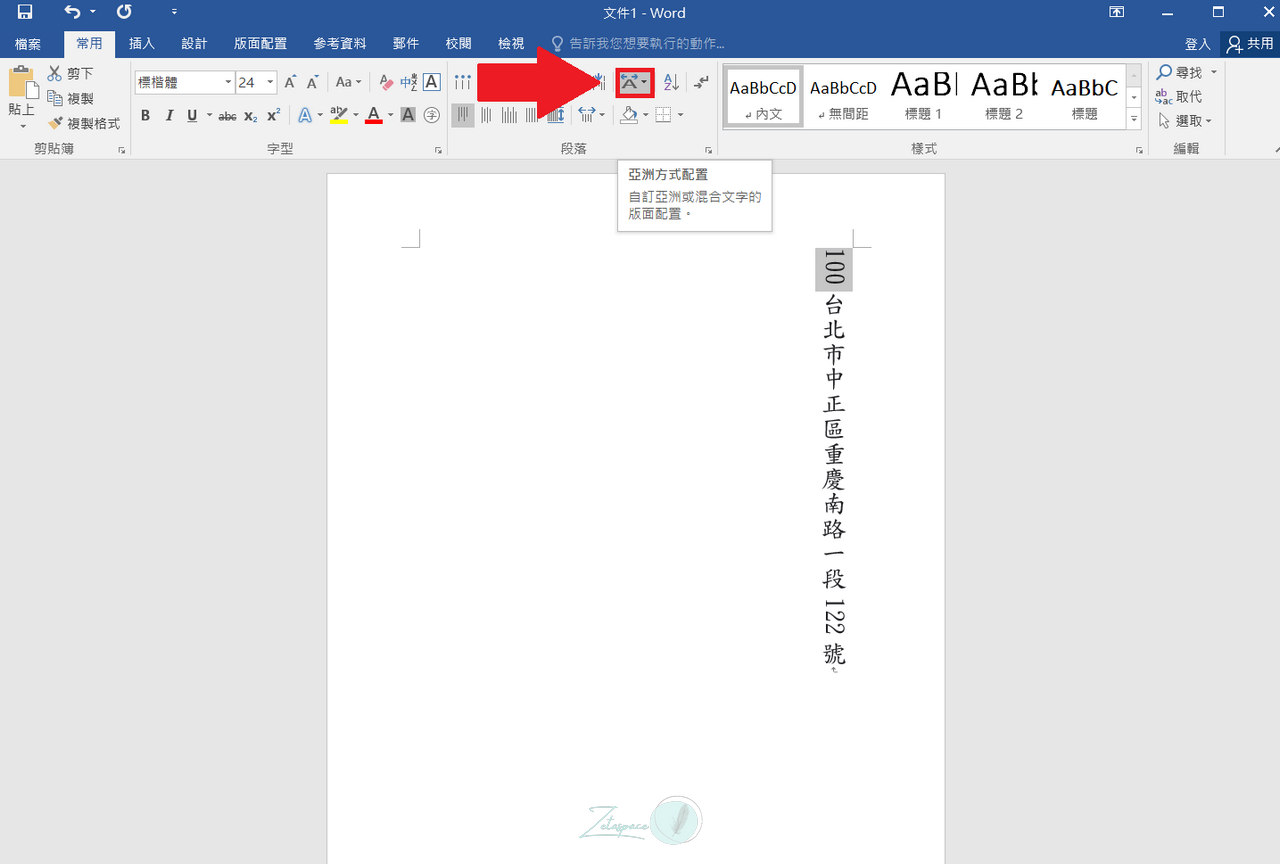The width and height of the screenshot is (1280, 864).
Task: Select the top alignment button
Action: coord(463,115)
